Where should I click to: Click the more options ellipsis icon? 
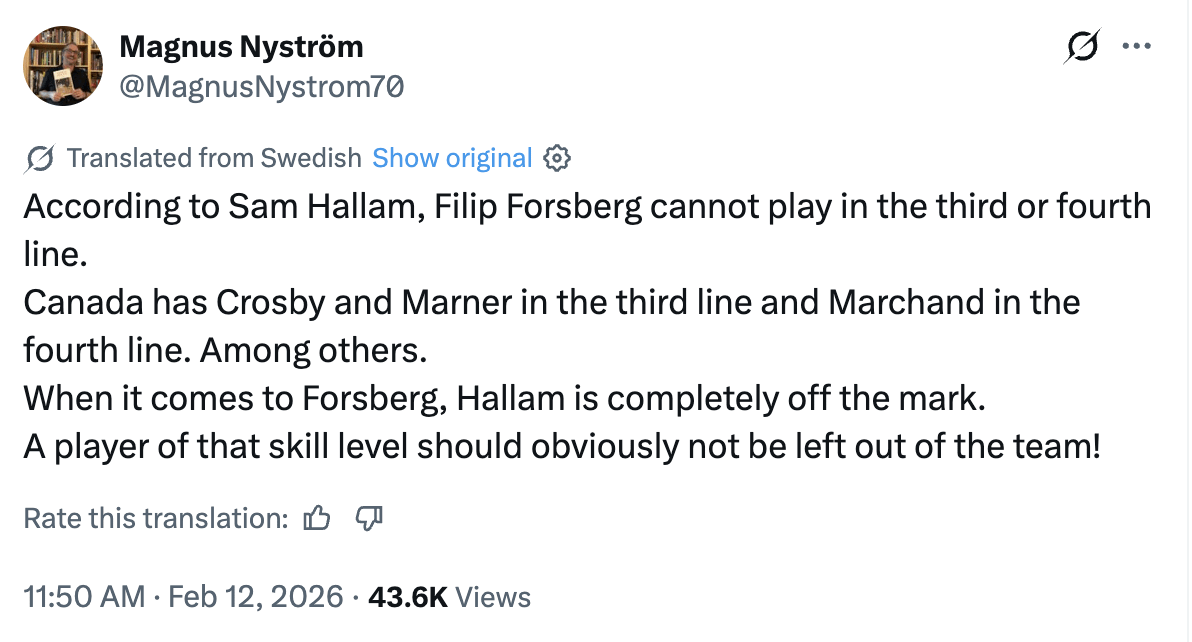coord(1137,45)
